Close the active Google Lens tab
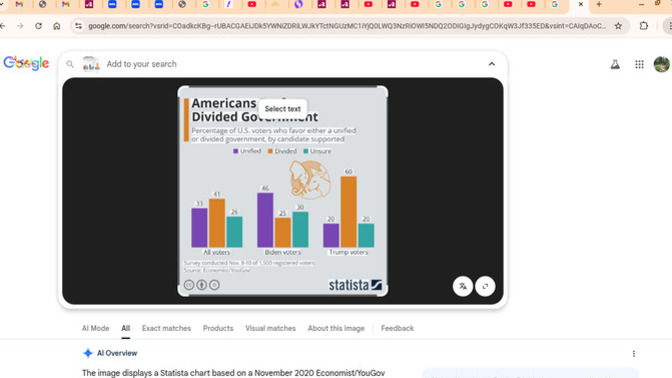 point(581,4)
